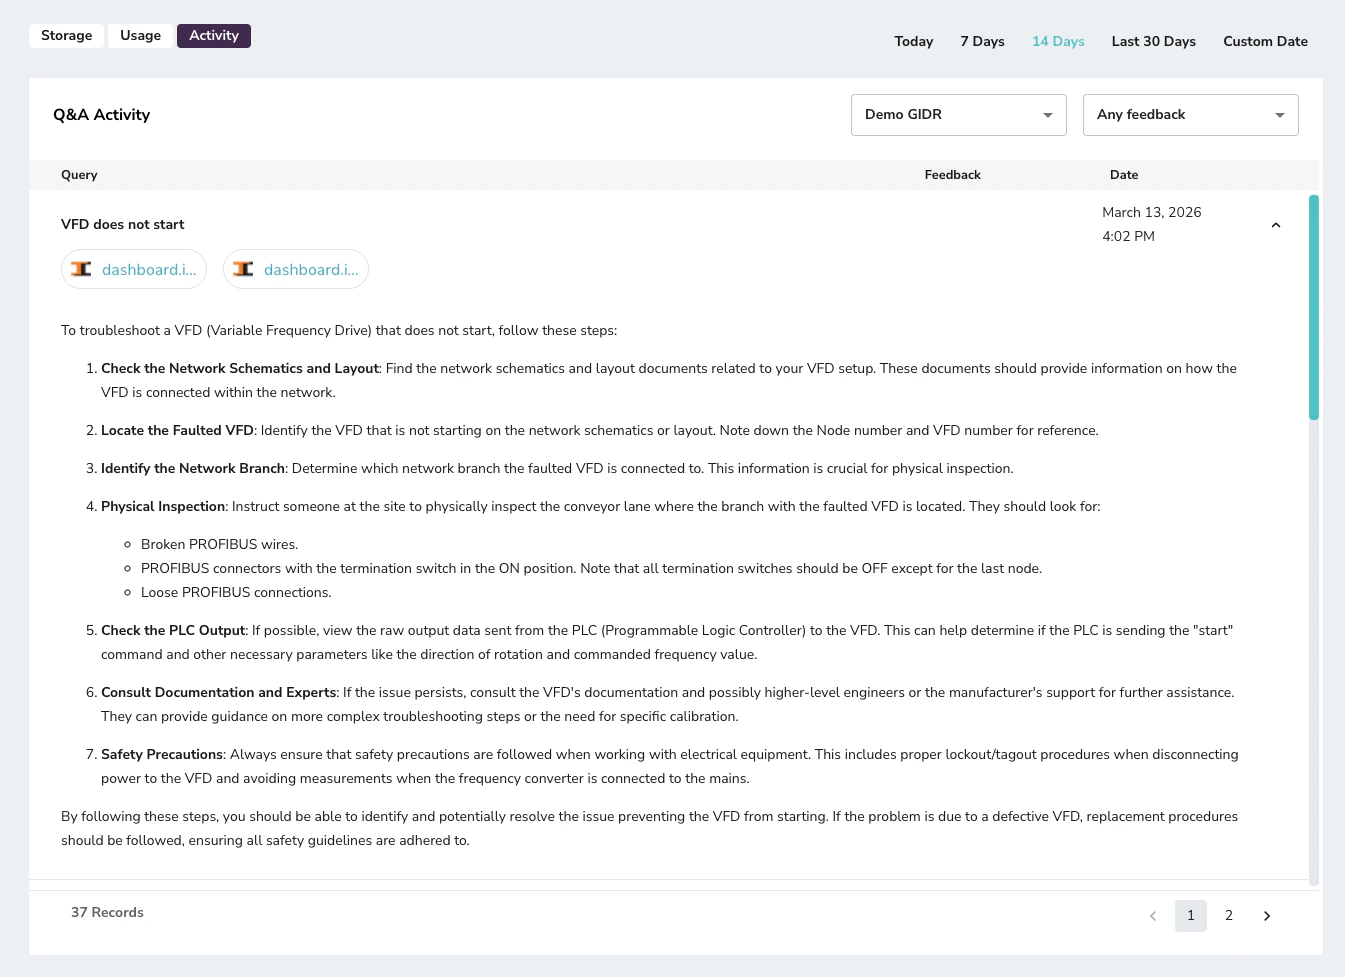Viewport: 1345px width, 977px height.
Task: Select page 1 in pagination
Action: (1191, 916)
